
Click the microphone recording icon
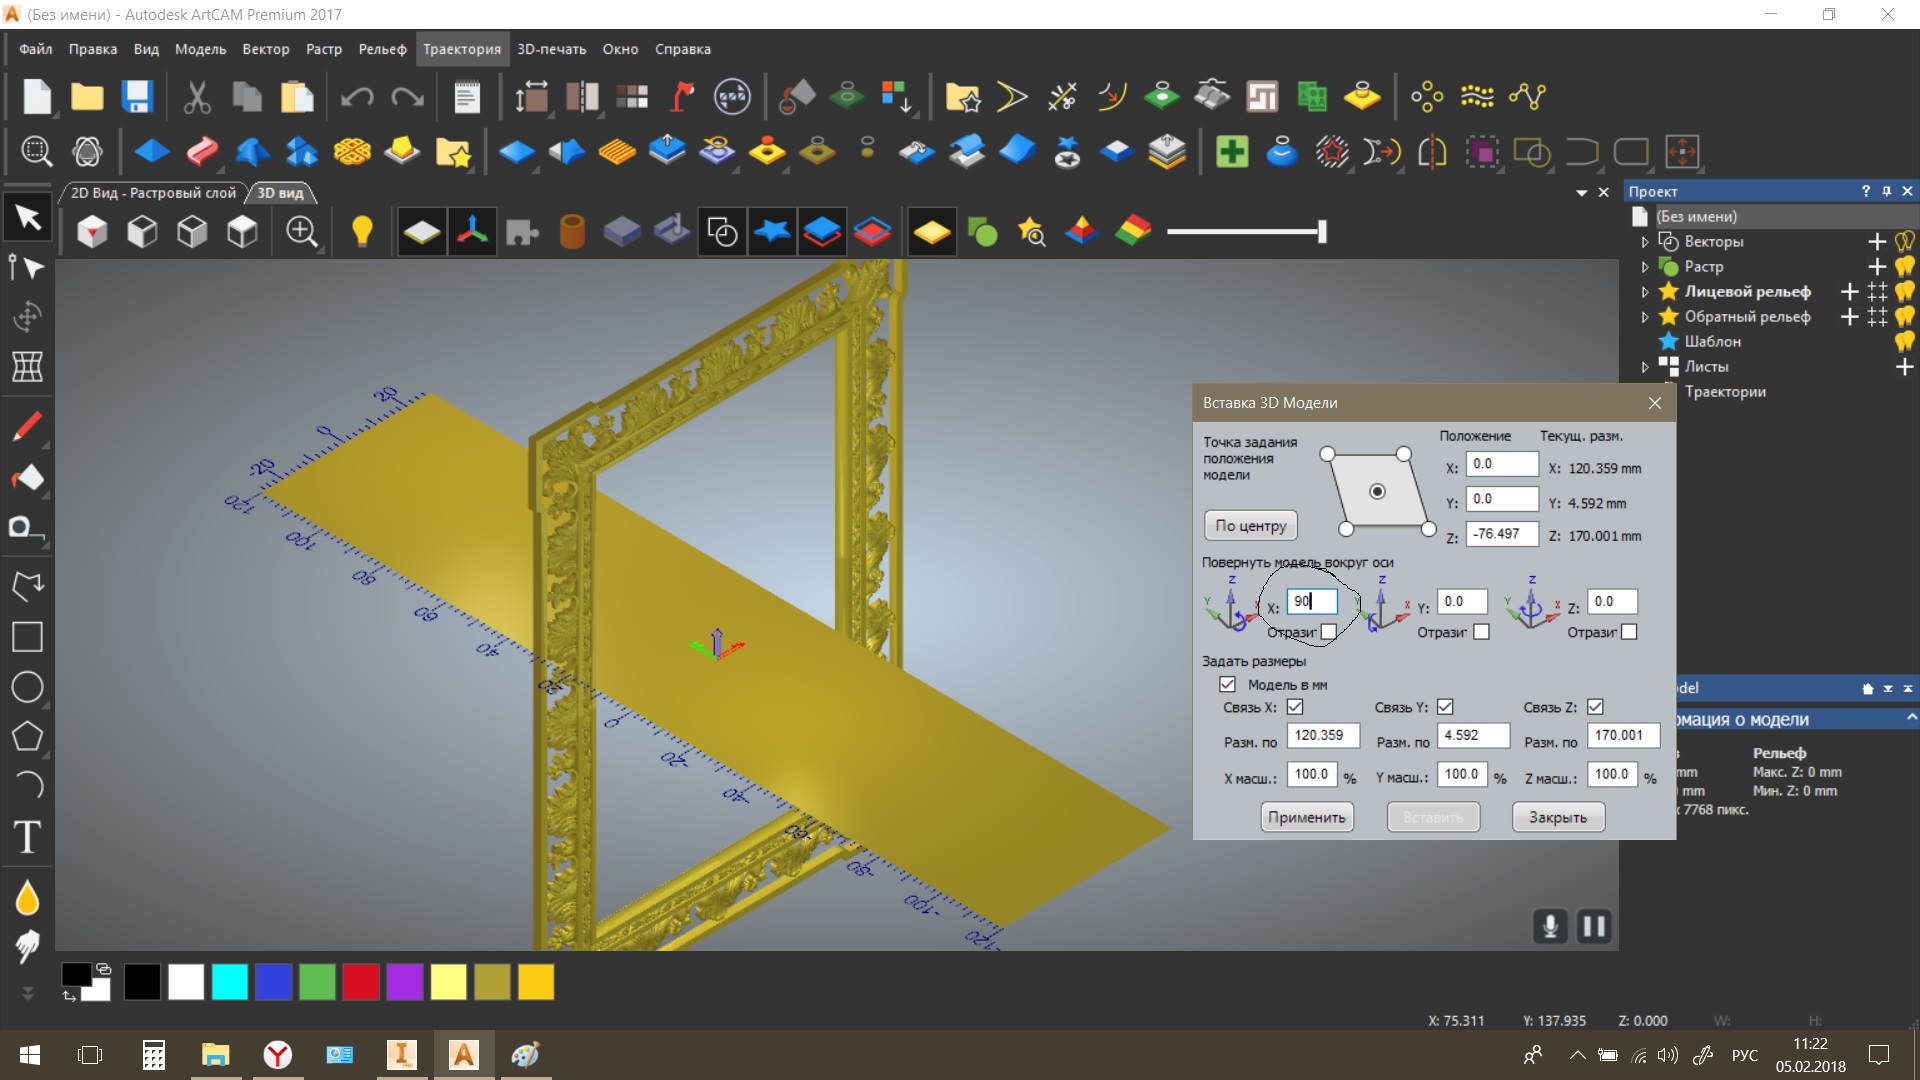1550,926
